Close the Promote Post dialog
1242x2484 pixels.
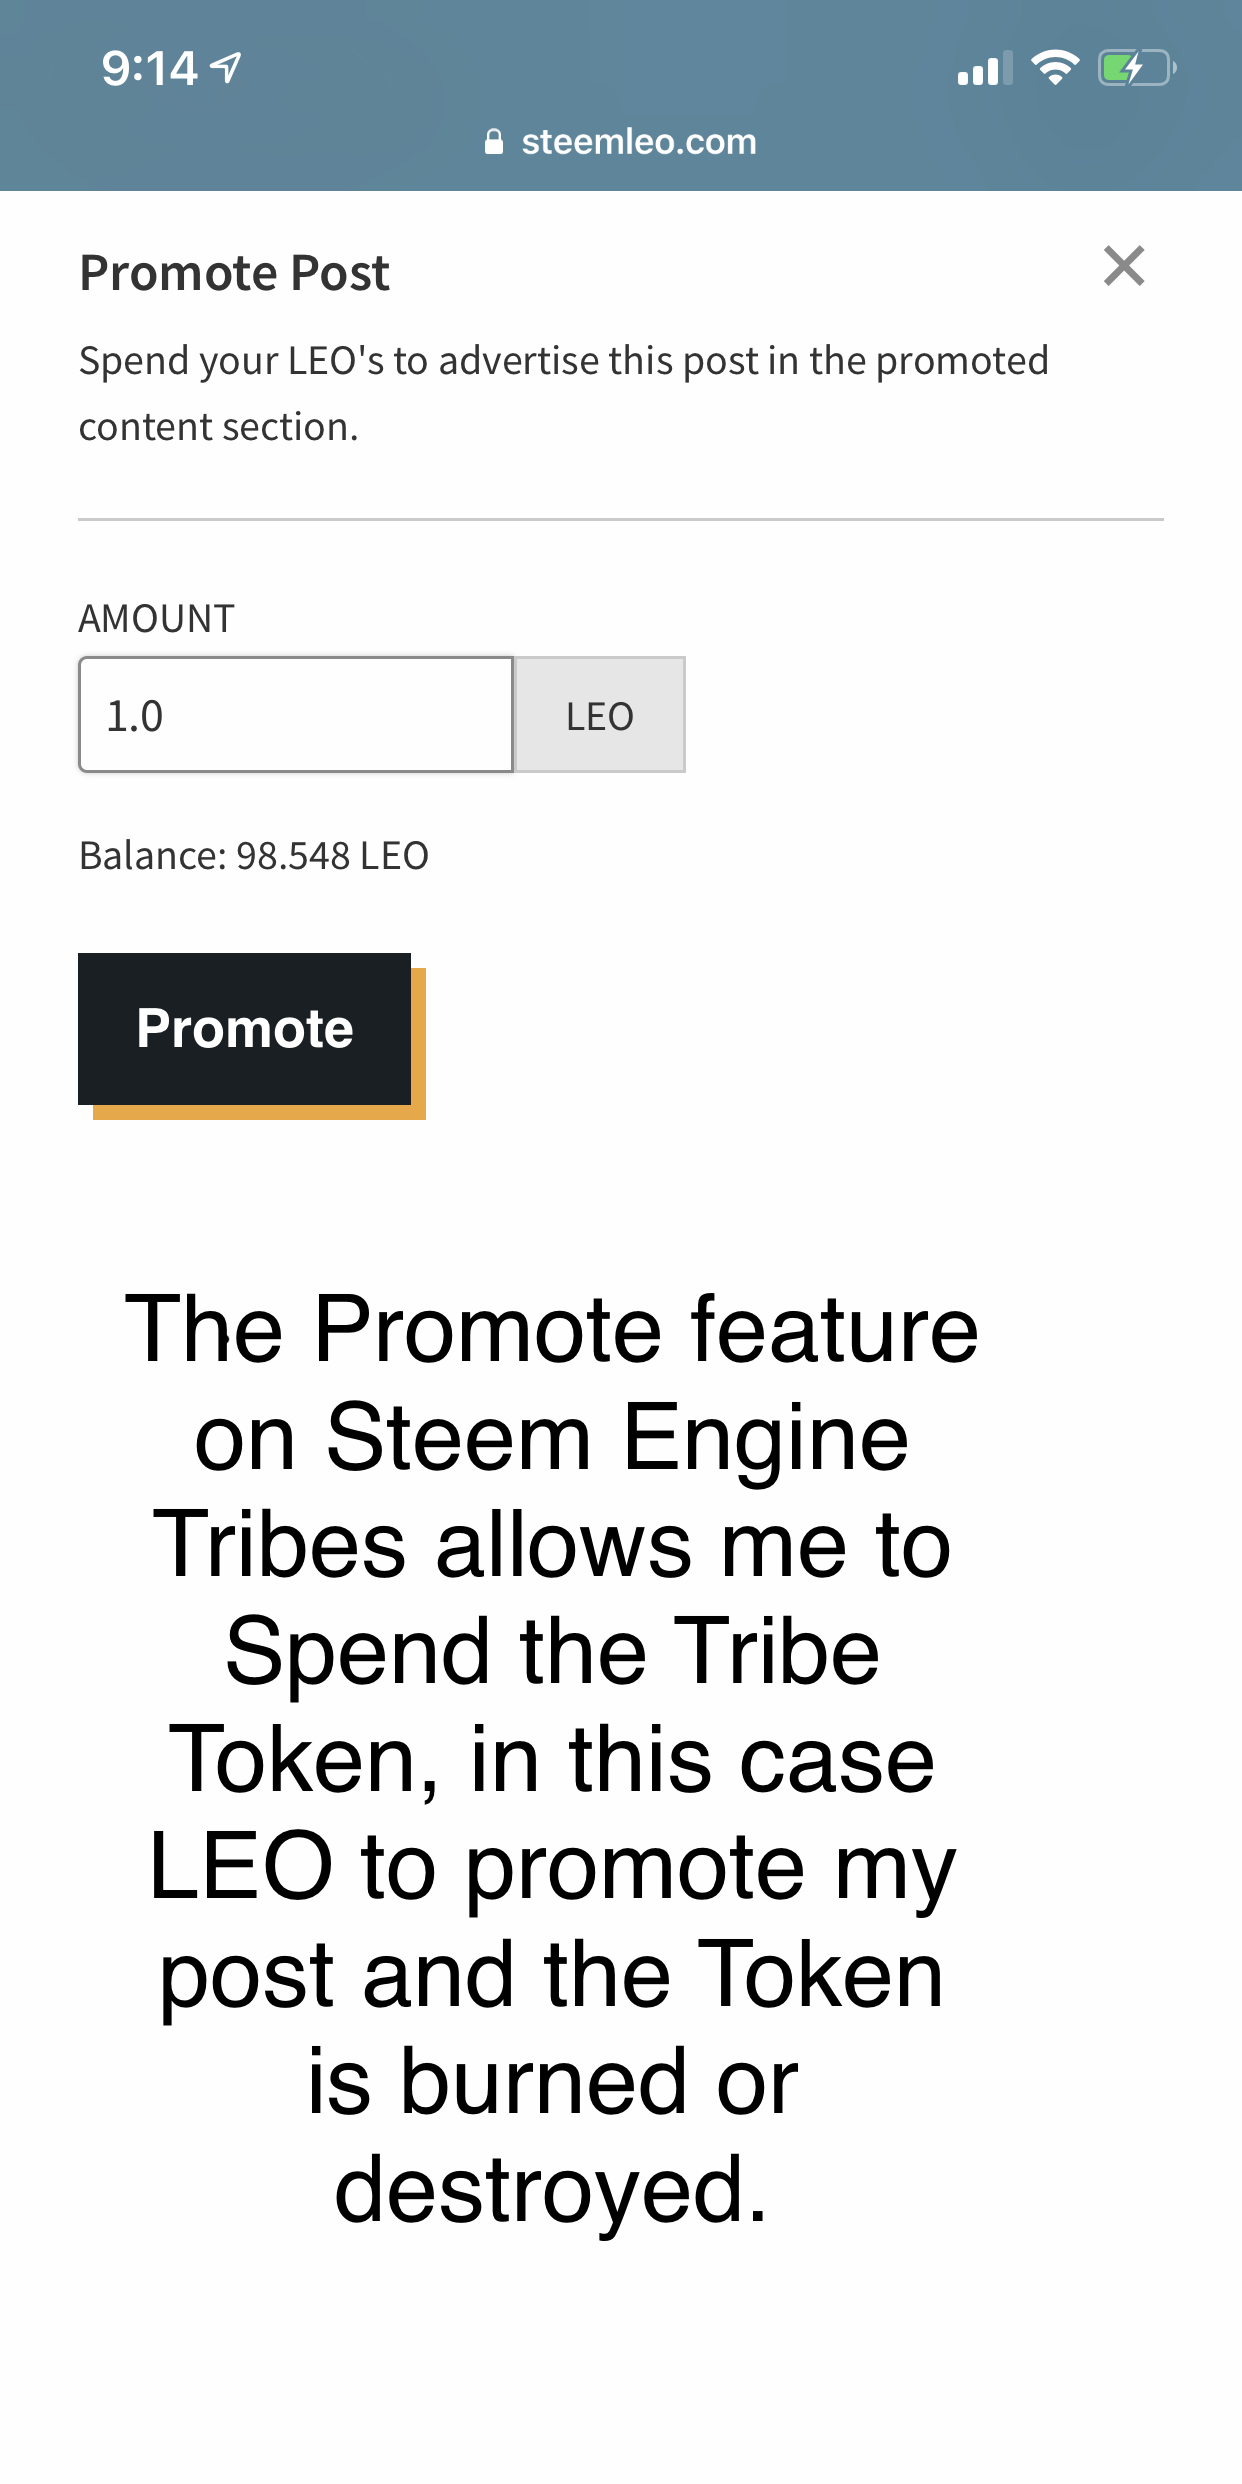click(x=1124, y=266)
